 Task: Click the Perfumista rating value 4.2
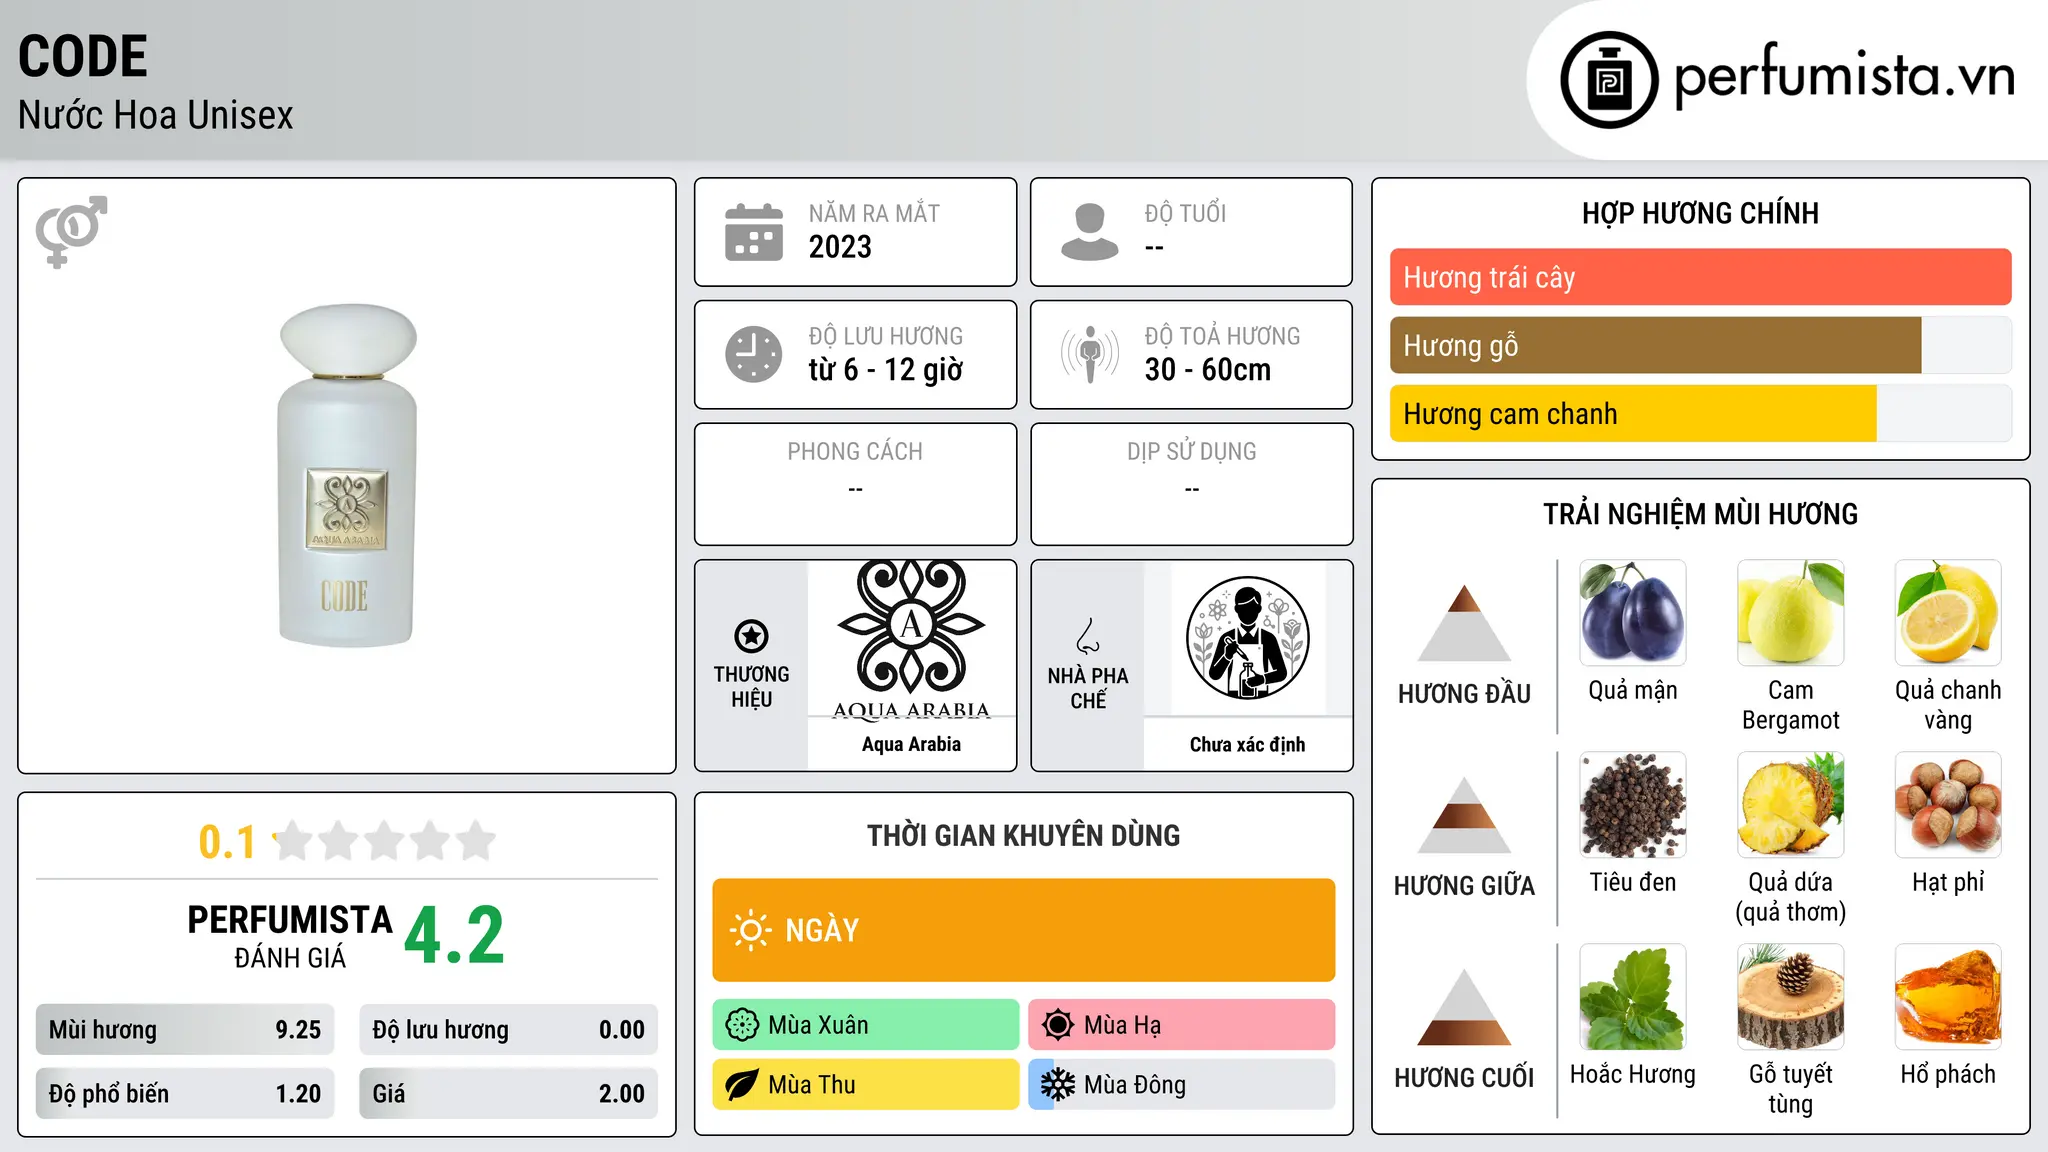tap(454, 936)
